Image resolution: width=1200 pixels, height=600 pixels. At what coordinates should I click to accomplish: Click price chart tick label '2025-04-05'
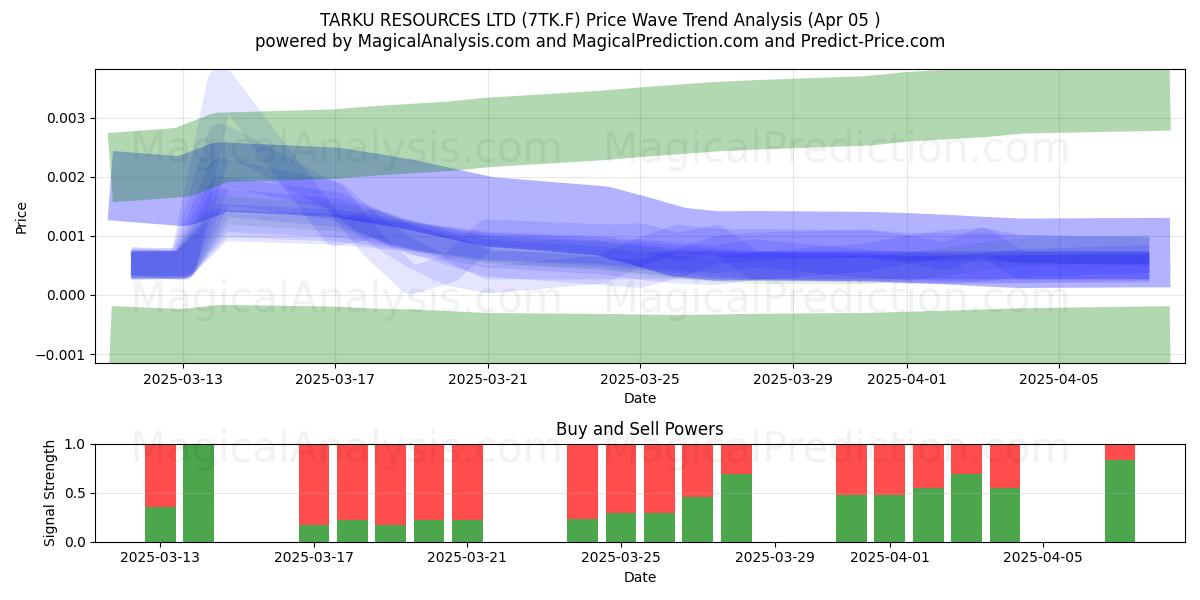(1060, 379)
